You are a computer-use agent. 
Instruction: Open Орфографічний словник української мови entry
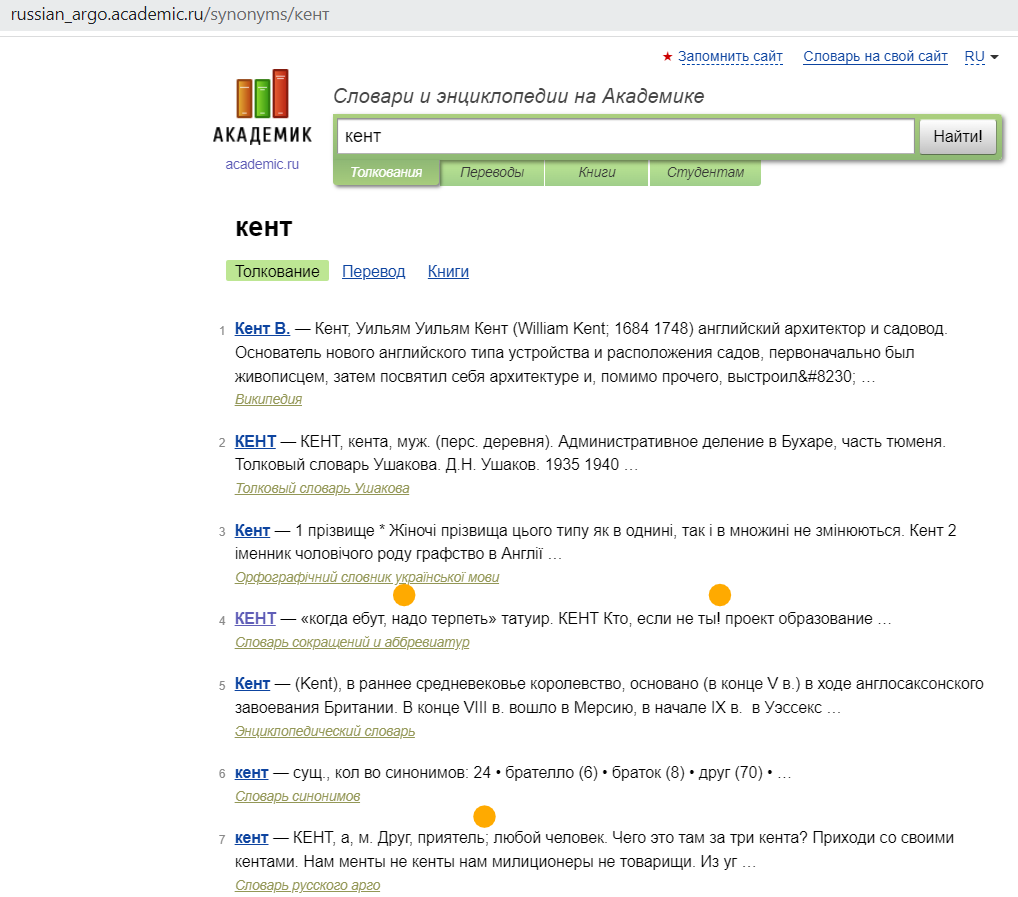point(366,577)
